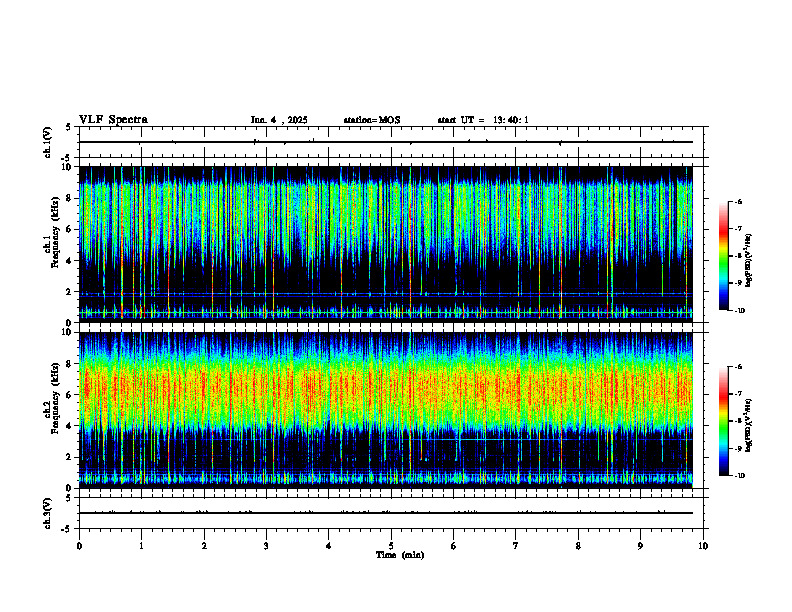Click the "-8" tick on ch.1 colorbar
The image size is (792, 612).
(738, 256)
